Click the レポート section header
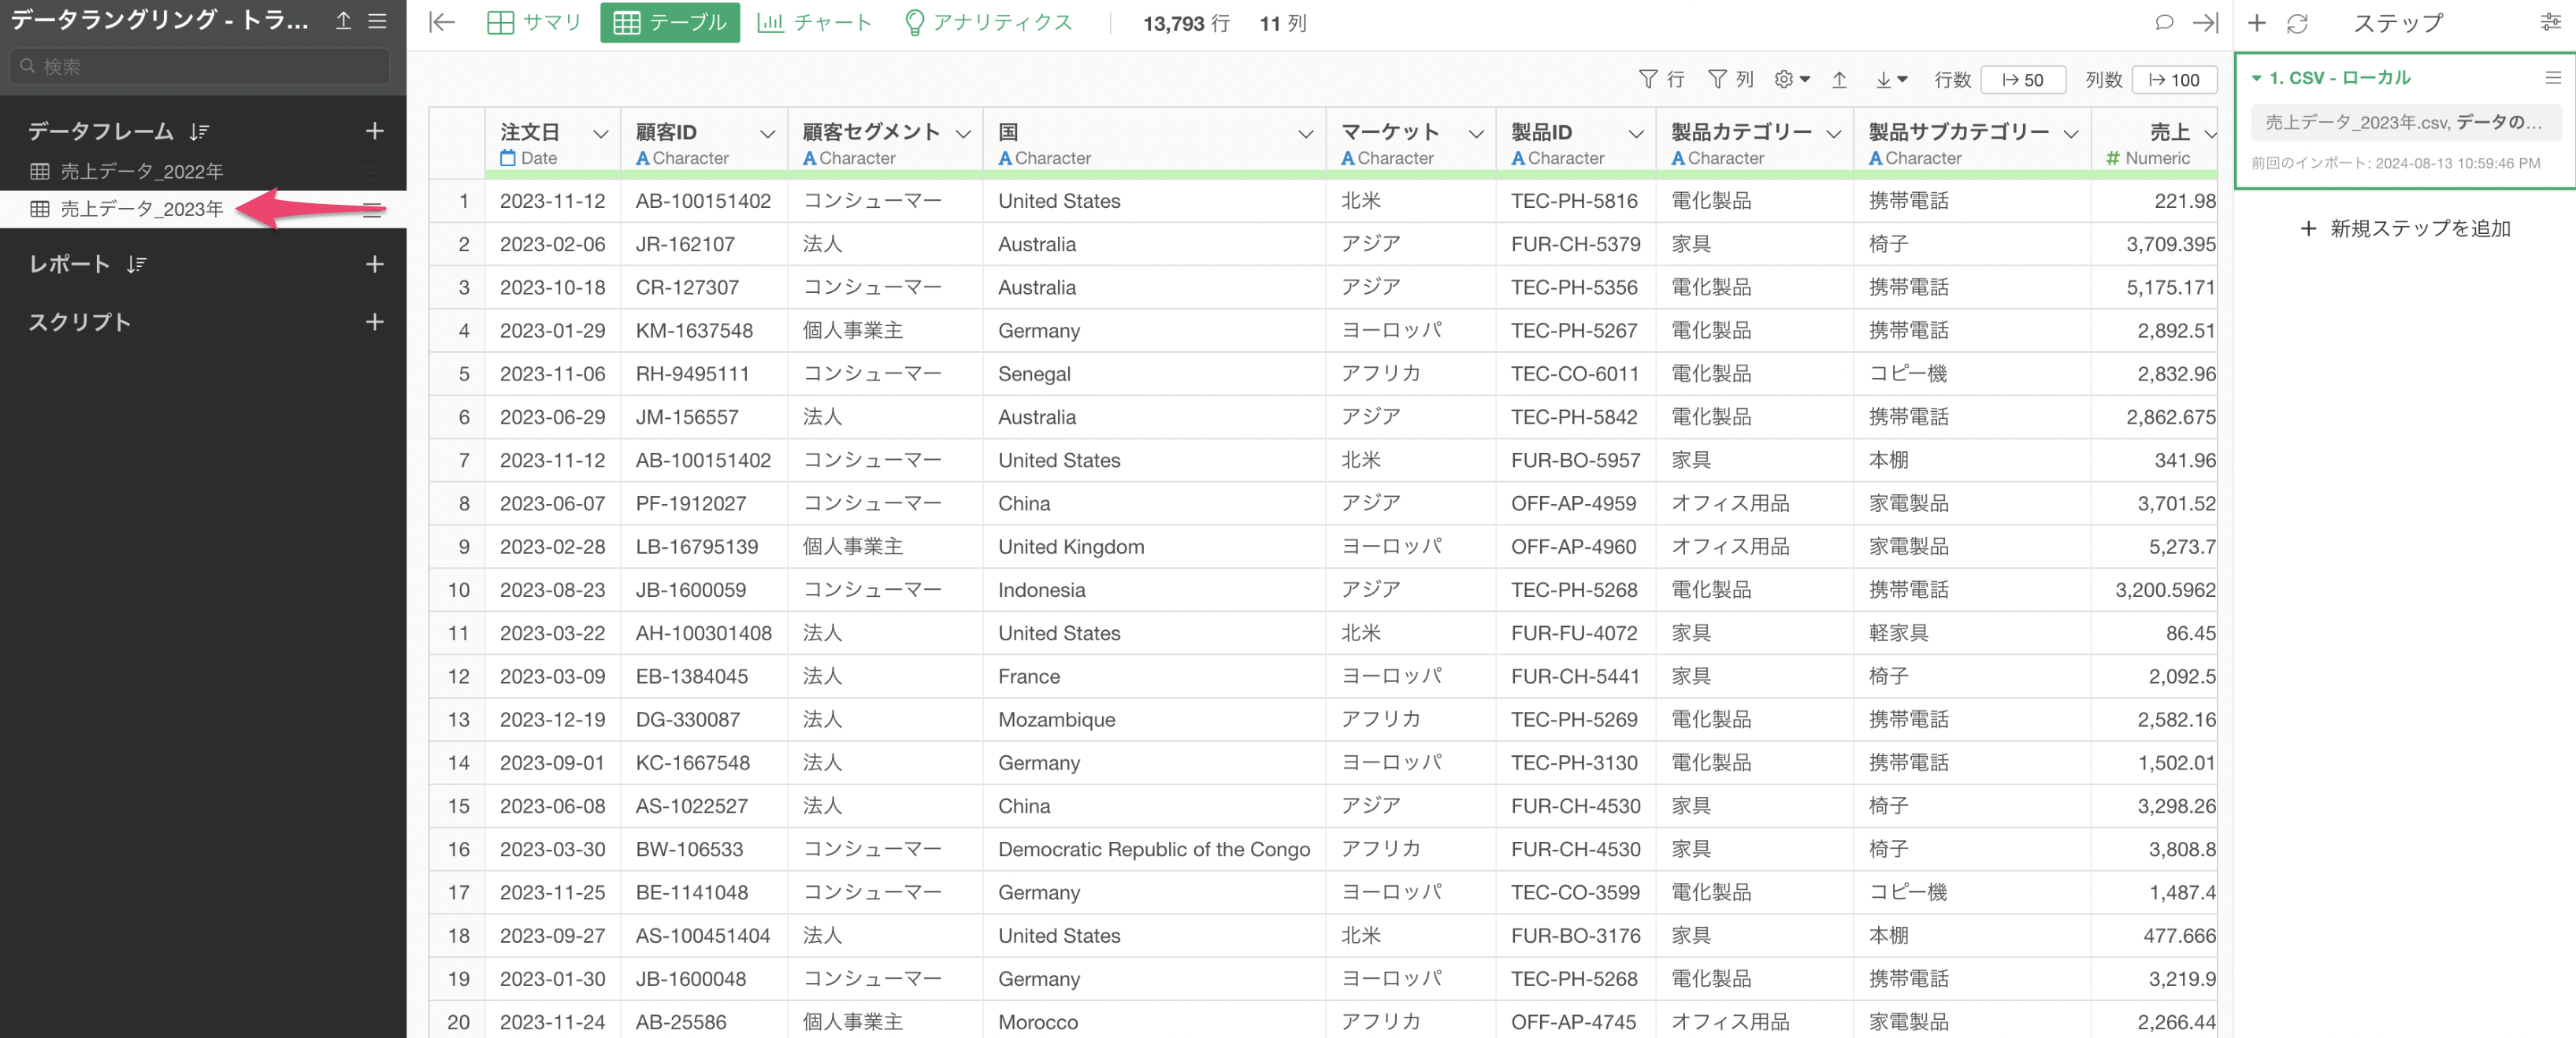The image size is (2576, 1038). pyautogui.click(x=69, y=264)
